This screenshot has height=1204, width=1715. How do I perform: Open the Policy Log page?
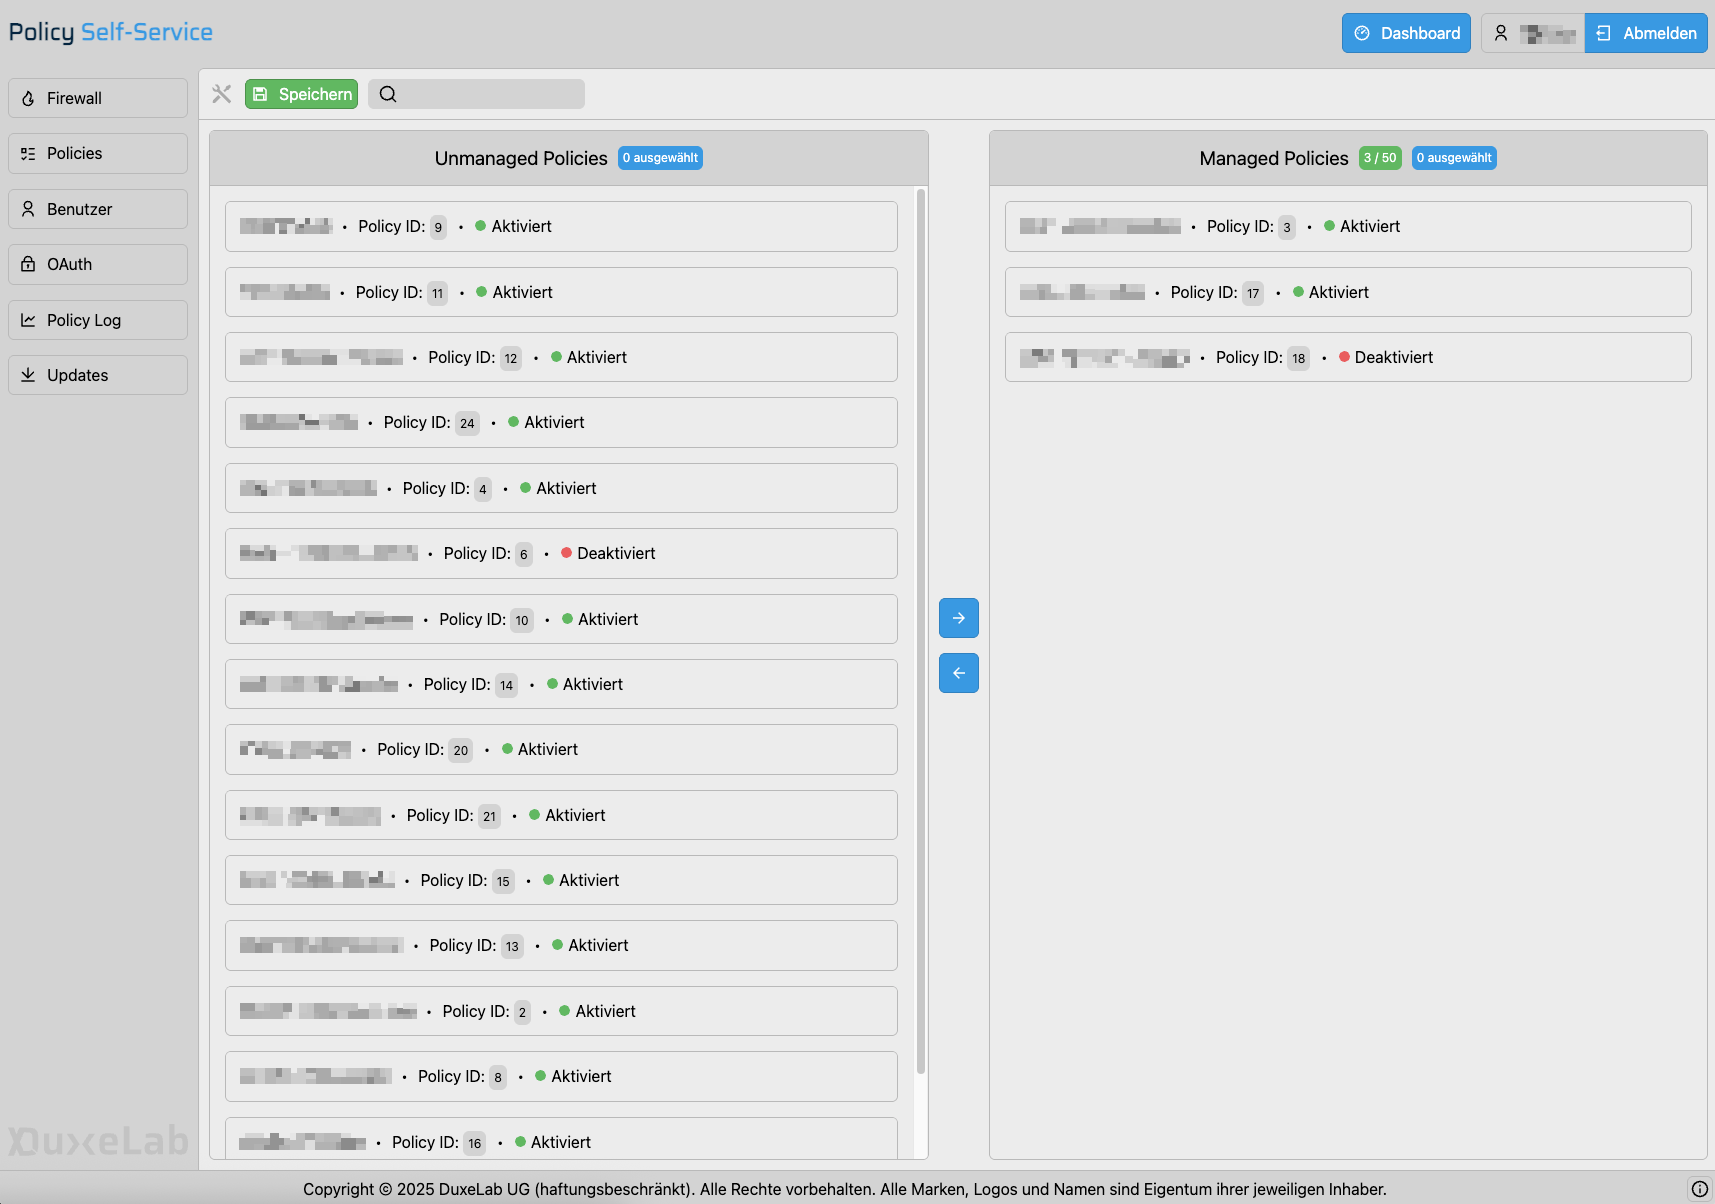click(x=98, y=320)
